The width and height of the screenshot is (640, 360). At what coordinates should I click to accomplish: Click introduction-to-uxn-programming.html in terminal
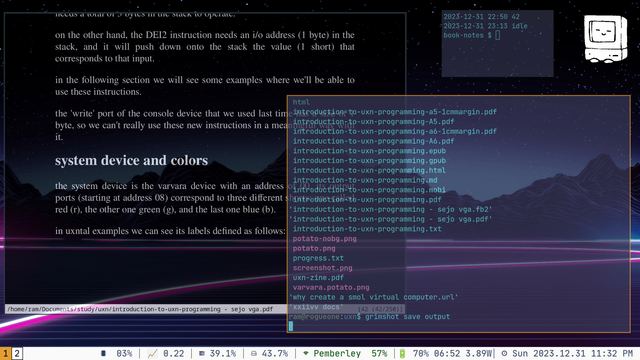[369, 171]
